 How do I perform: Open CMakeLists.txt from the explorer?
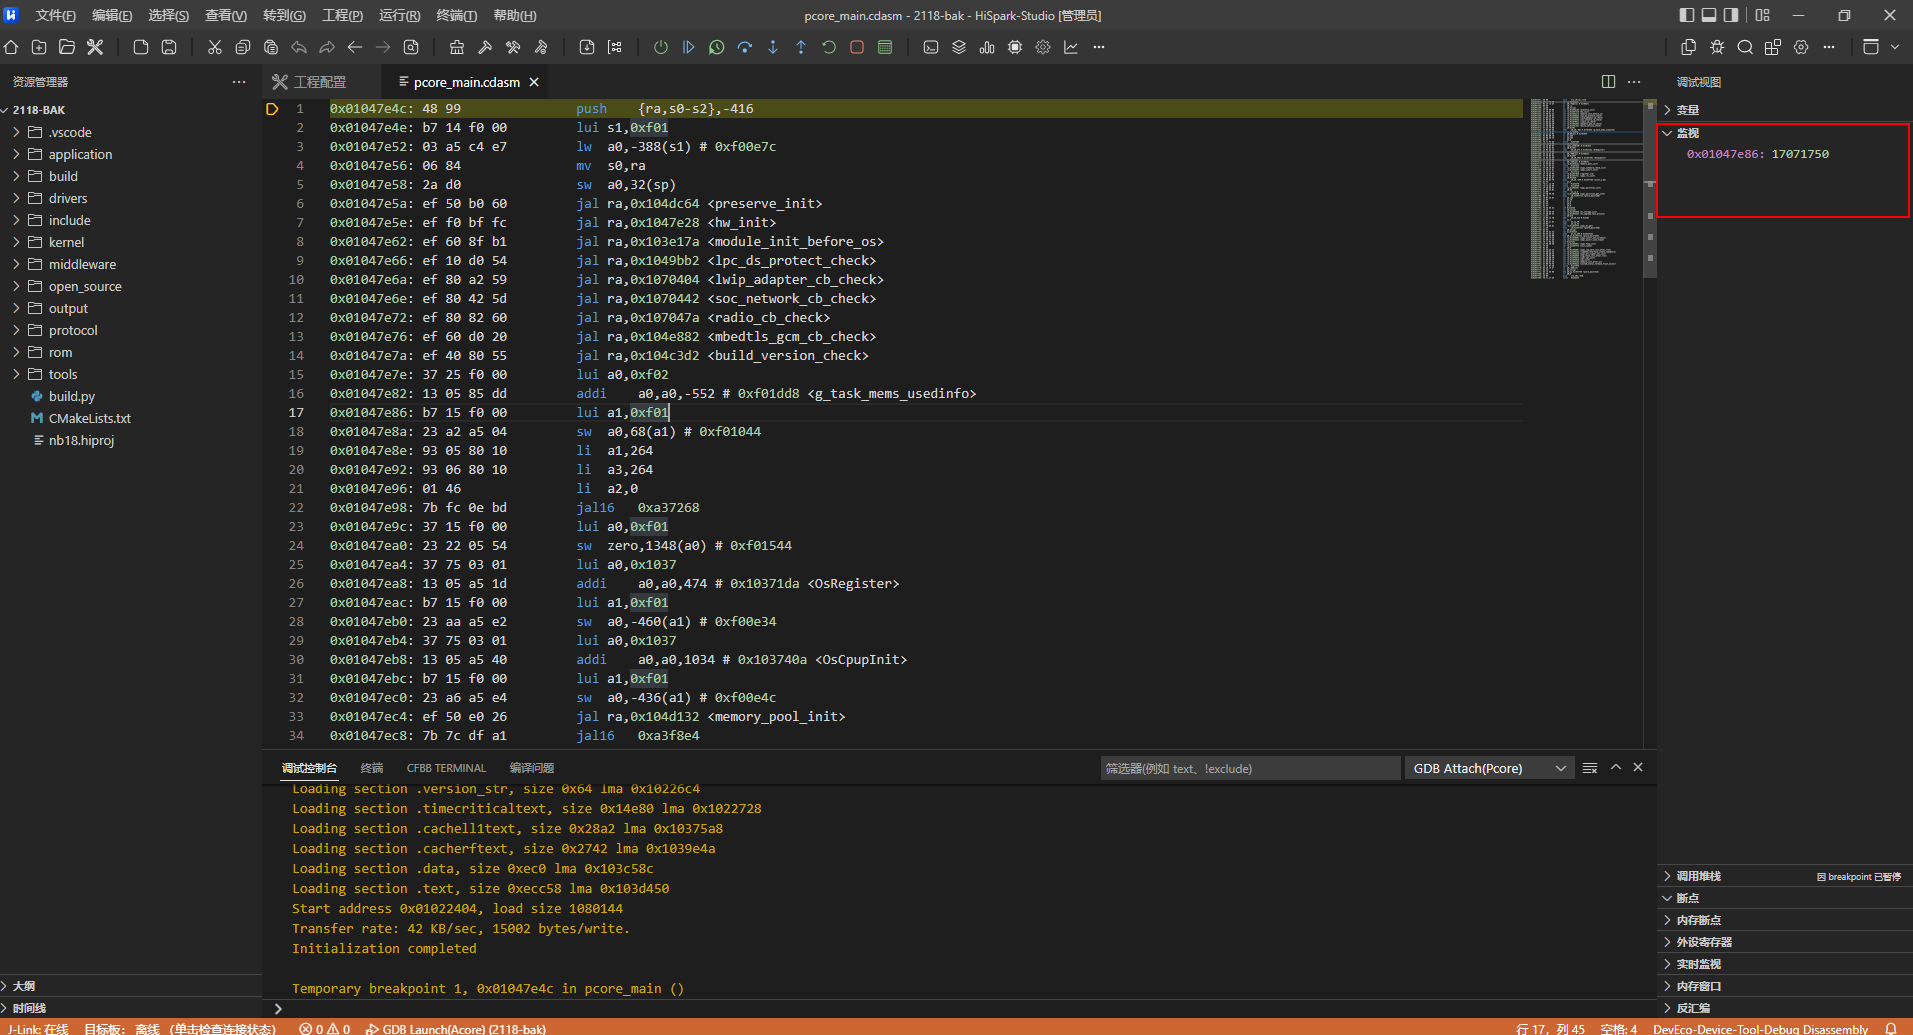coord(89,418)
